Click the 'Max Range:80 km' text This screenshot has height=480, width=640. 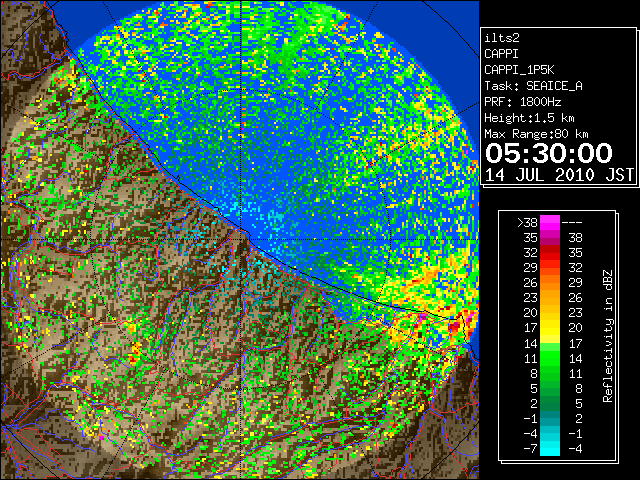(x=536, y=134)
